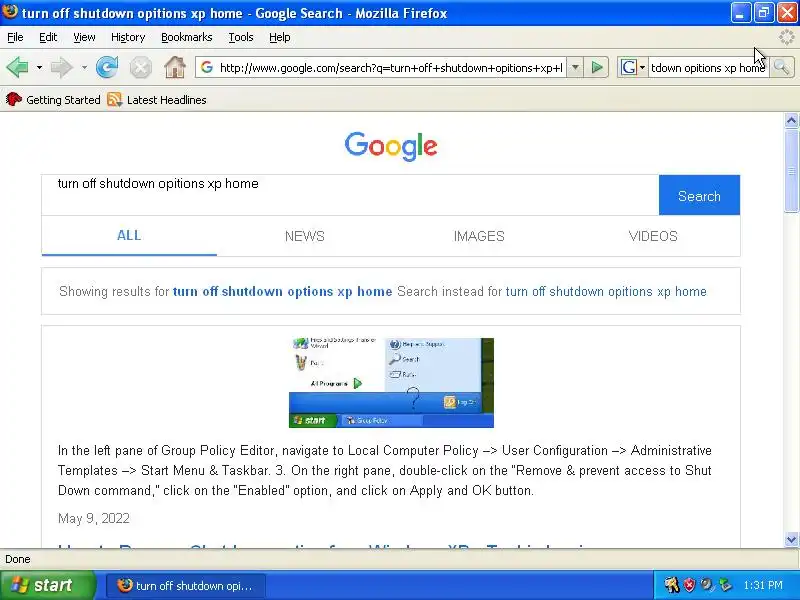Click the magnifier search icon in toolbar
Image resolution: width=800 pixels, height=600 pixels.
(781, 67)
